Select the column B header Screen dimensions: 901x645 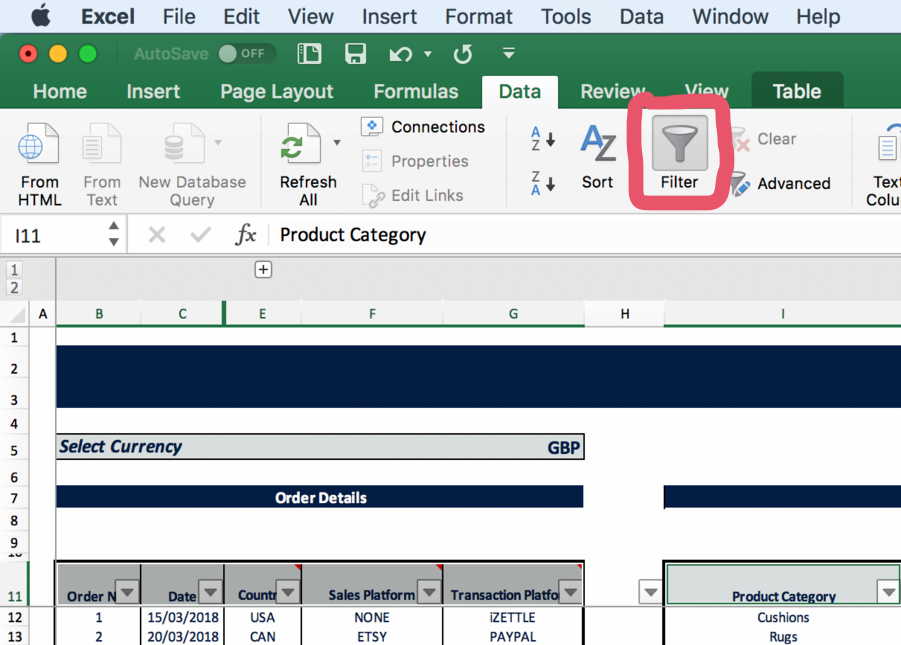(99, 314)
